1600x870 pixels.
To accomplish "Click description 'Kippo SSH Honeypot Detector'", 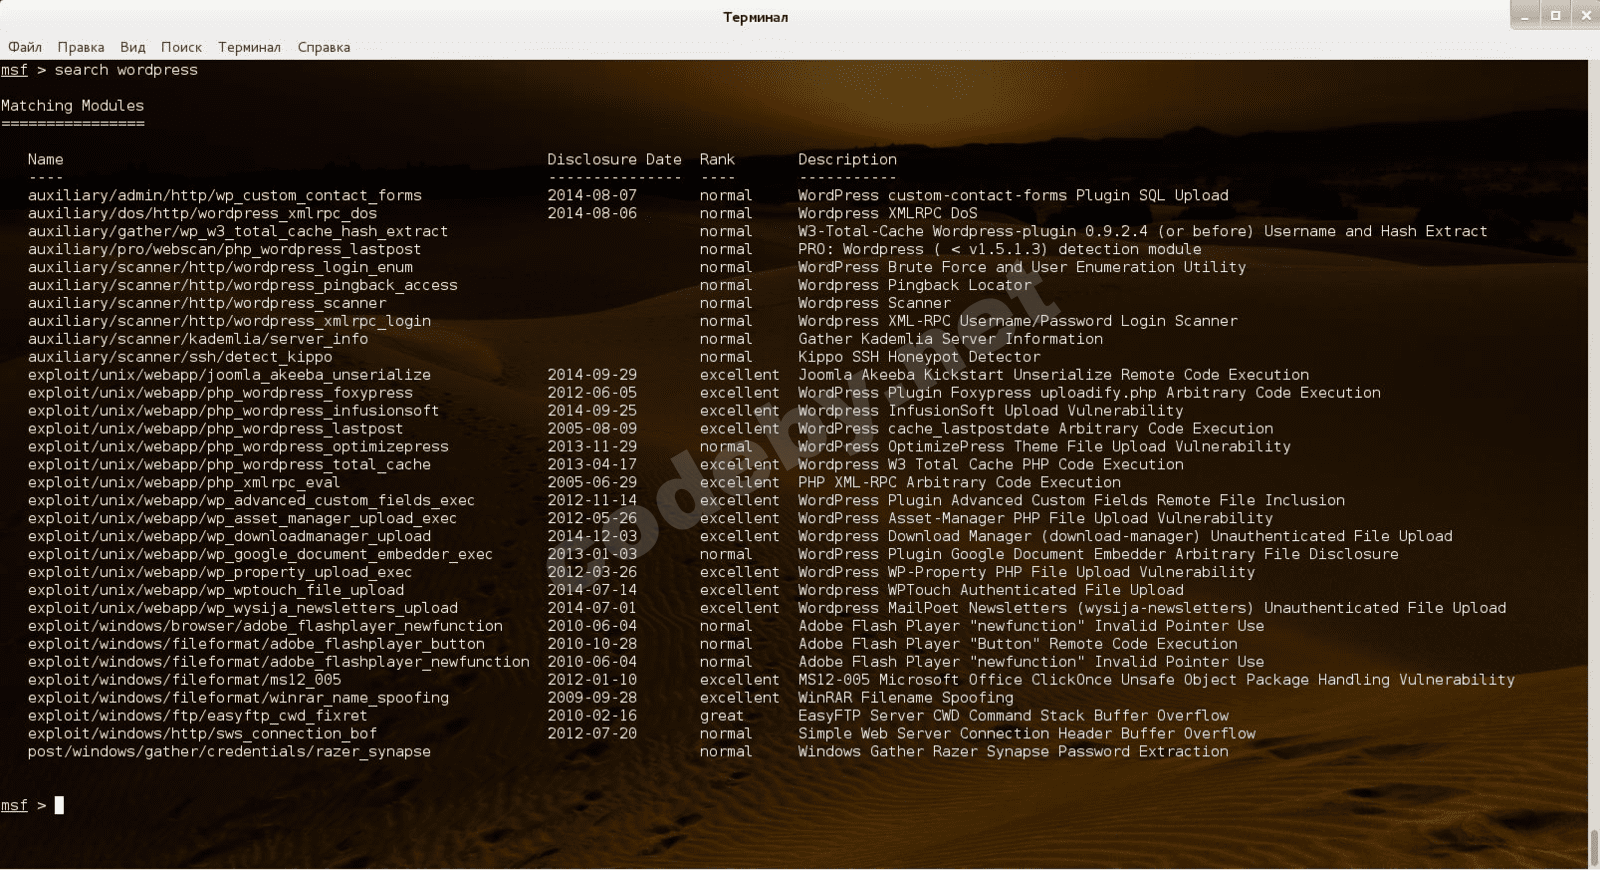I will click(919, 358).
